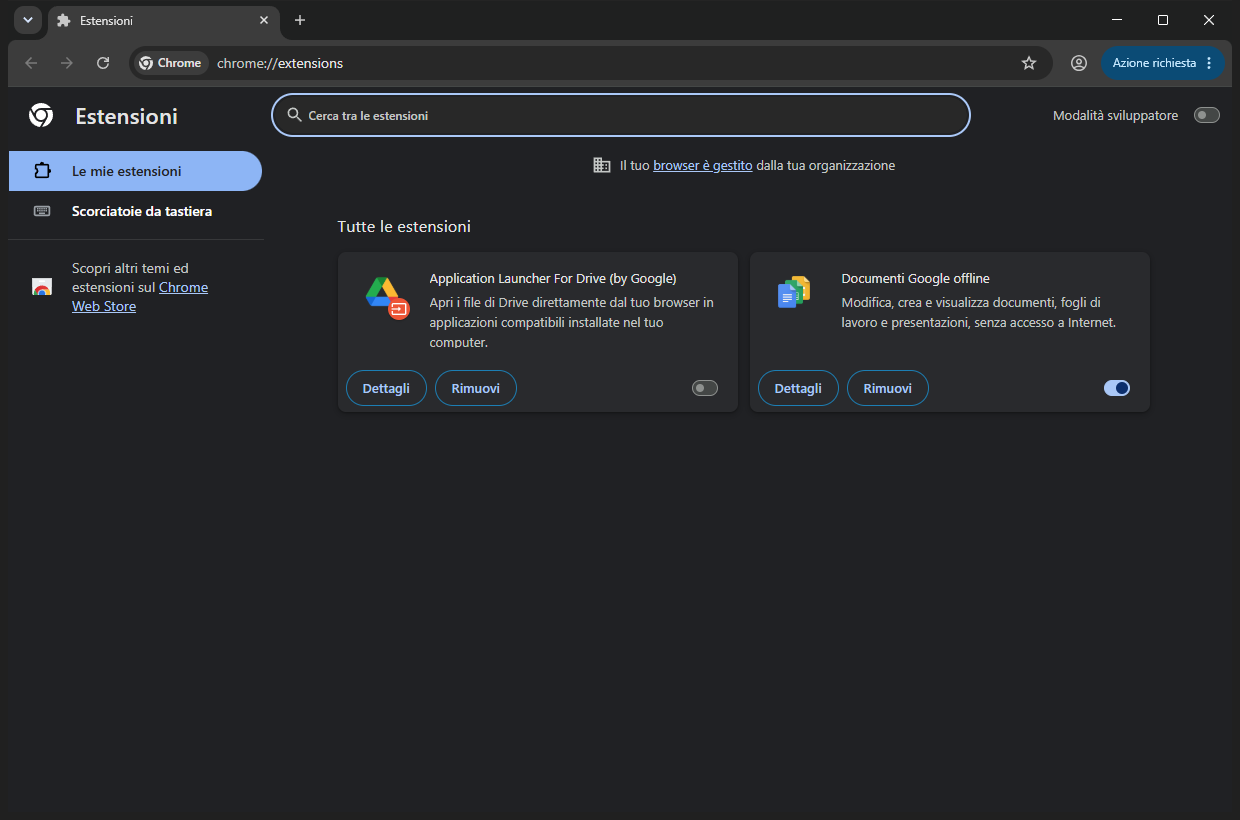Click the Cerca tra le estensioni search field
Image resolution: width=1240 pixels, height=820 pixels.
click(x=621, y=115)
